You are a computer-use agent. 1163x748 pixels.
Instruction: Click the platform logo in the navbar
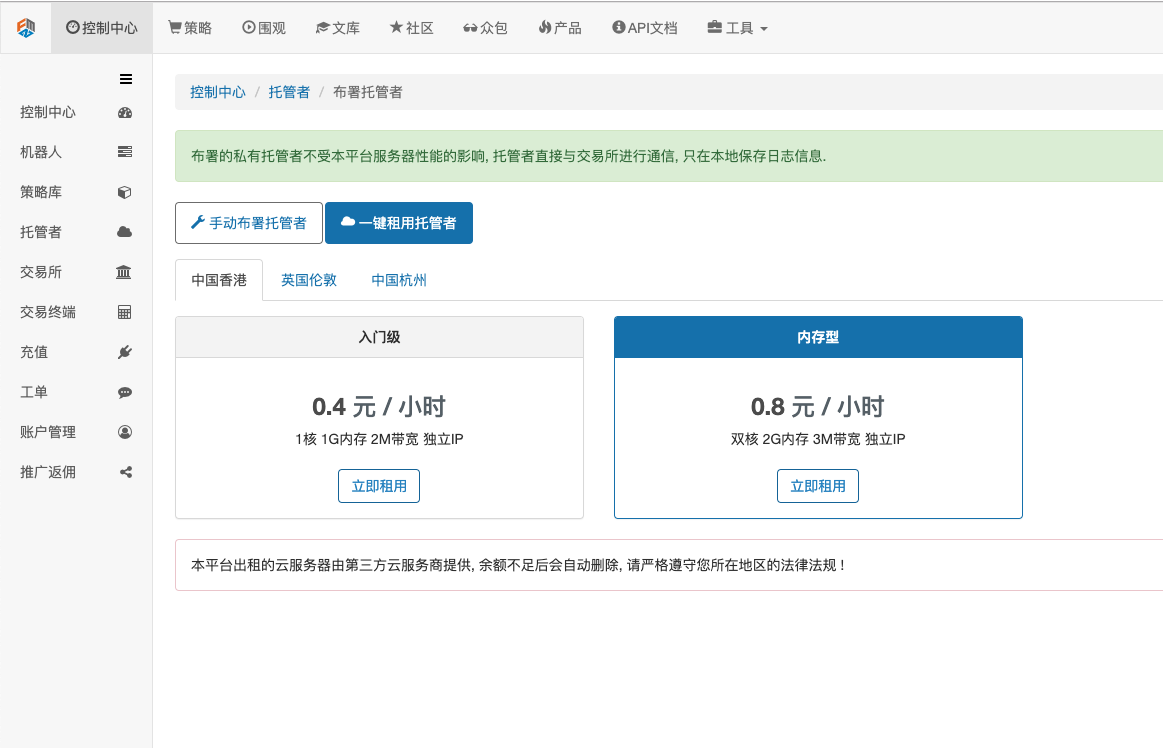tap(26, 27)
